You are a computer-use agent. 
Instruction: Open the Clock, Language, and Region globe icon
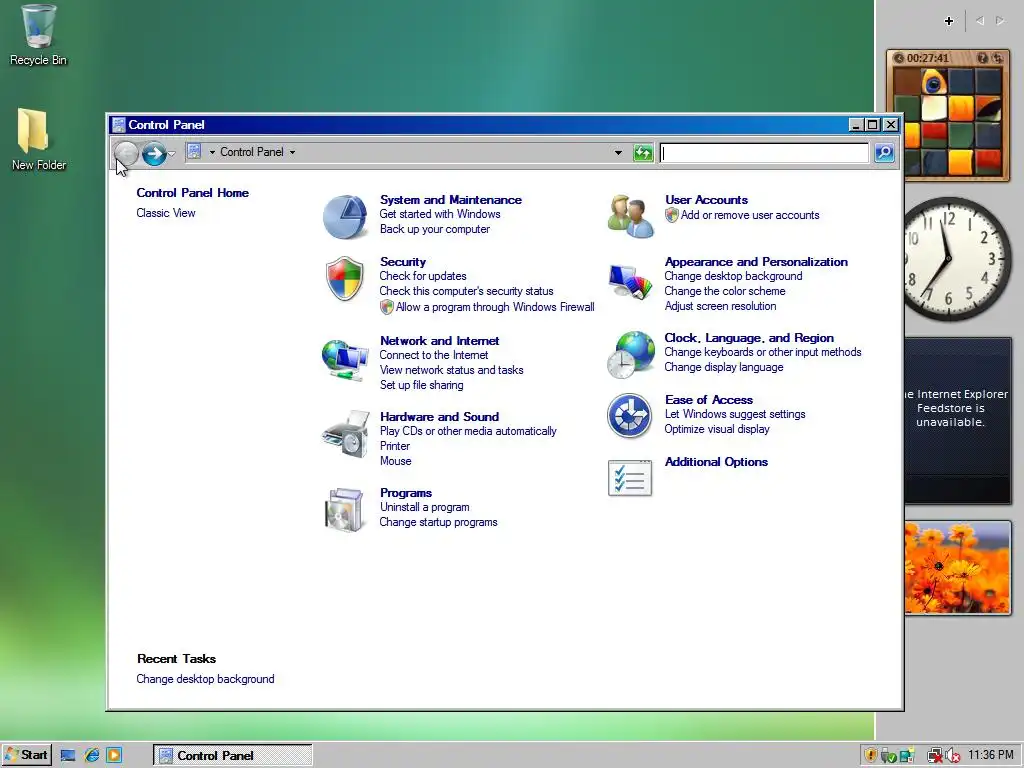pos(630,355)
